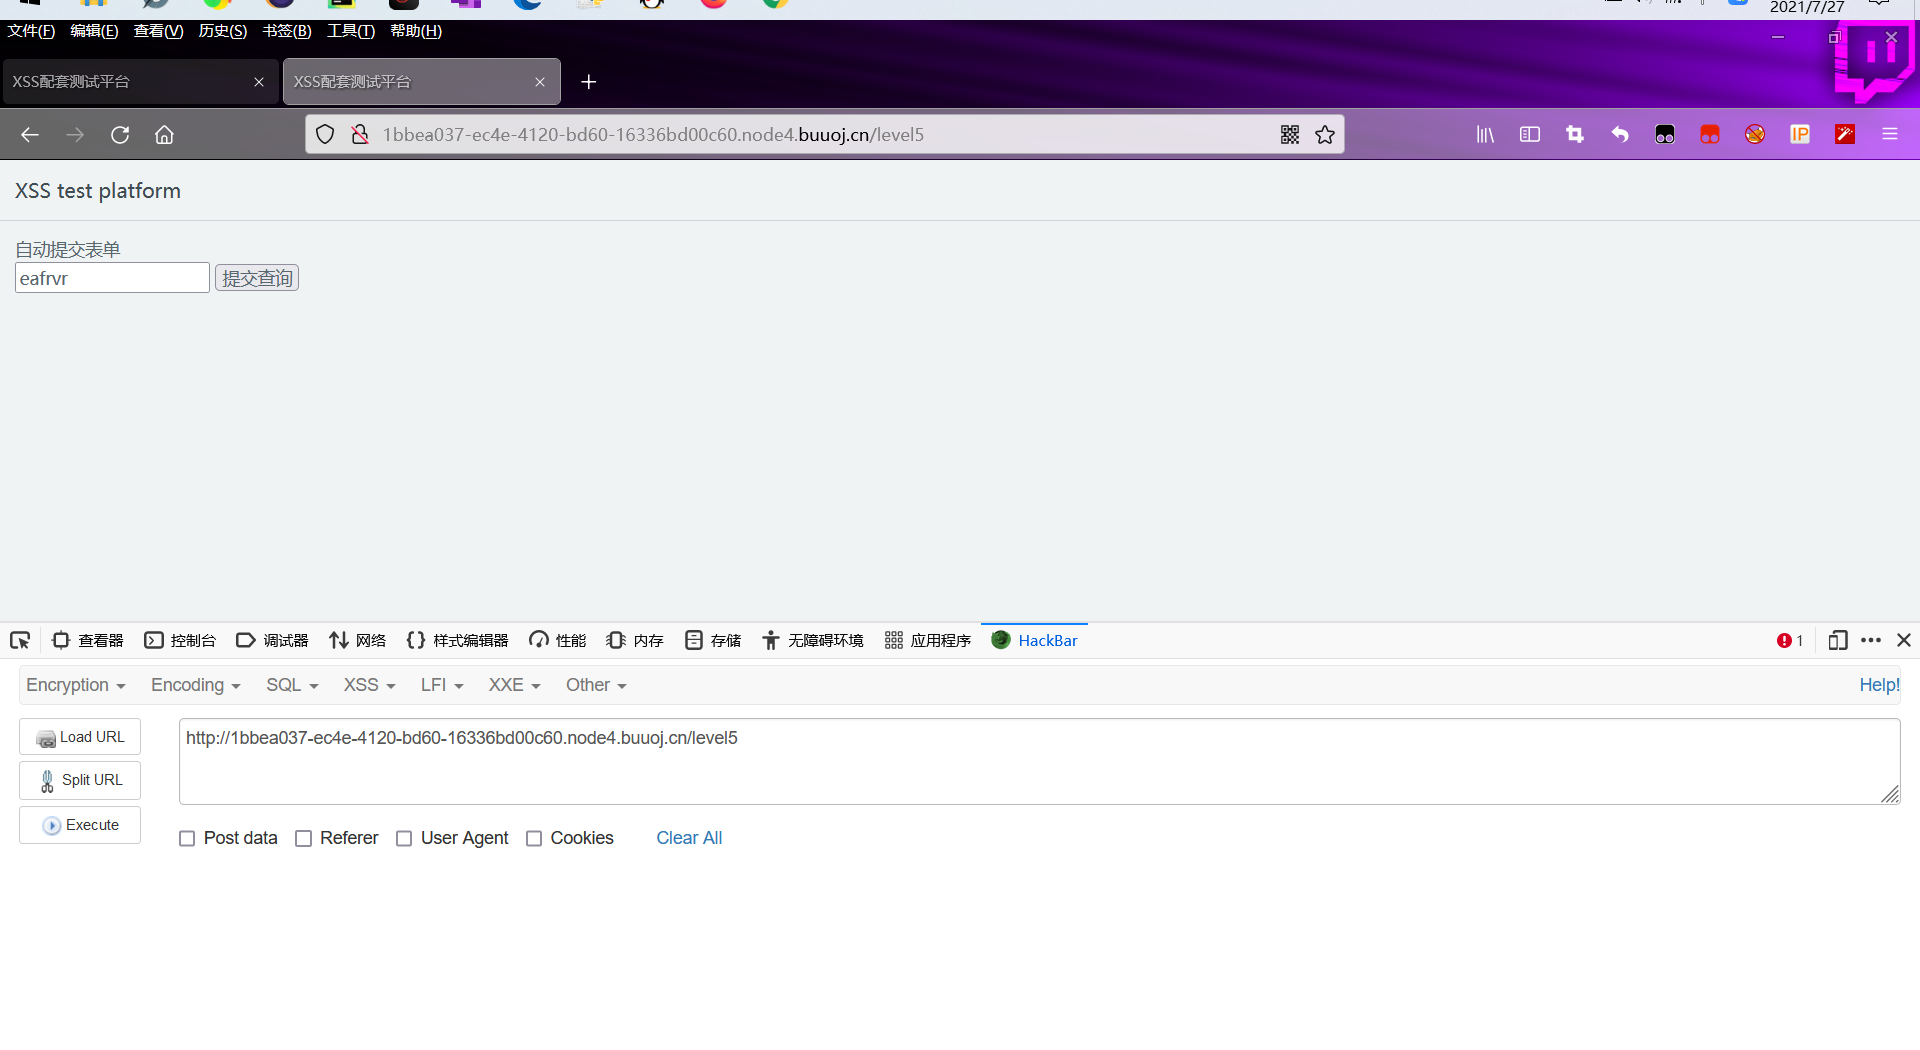Open the 书签(B) menu
The width and height of the screenshot is (1920, 1050).
[287, 31]
